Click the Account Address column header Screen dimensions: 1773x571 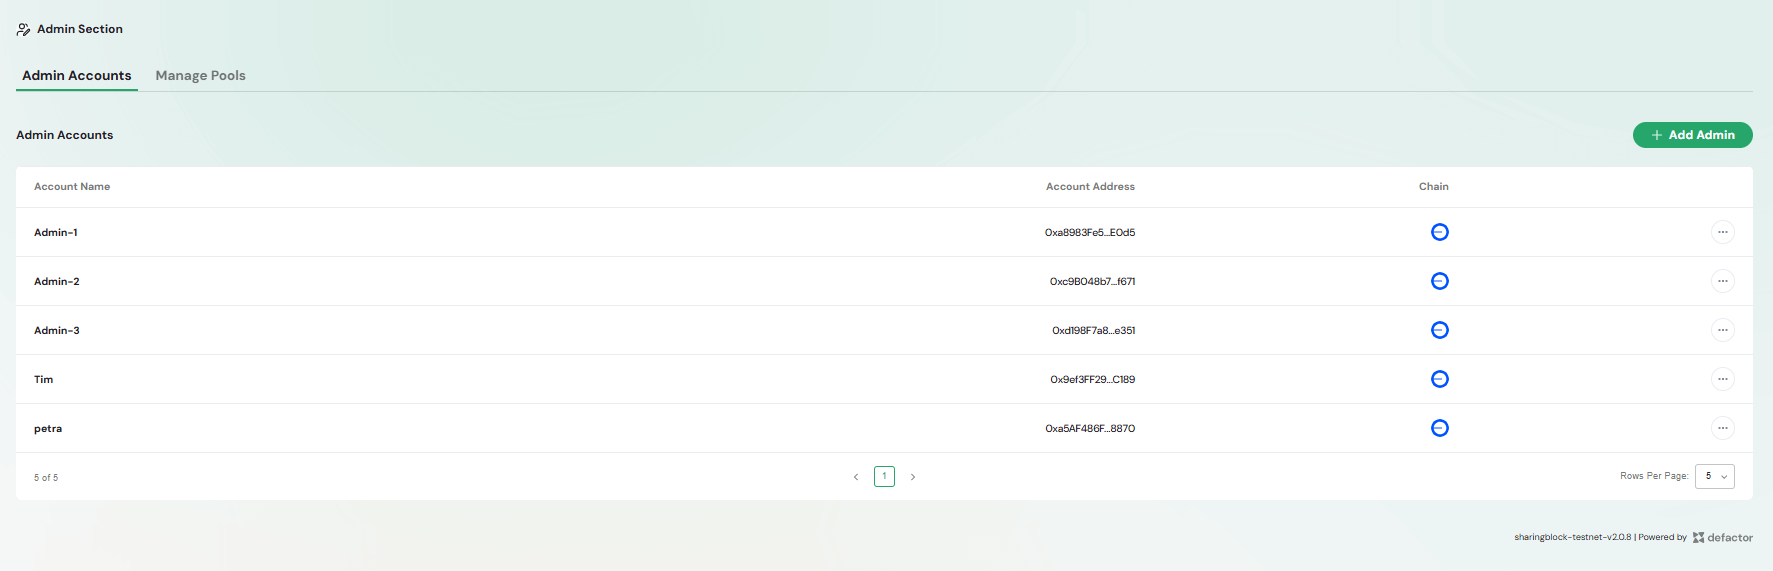tap(1090, 187)
